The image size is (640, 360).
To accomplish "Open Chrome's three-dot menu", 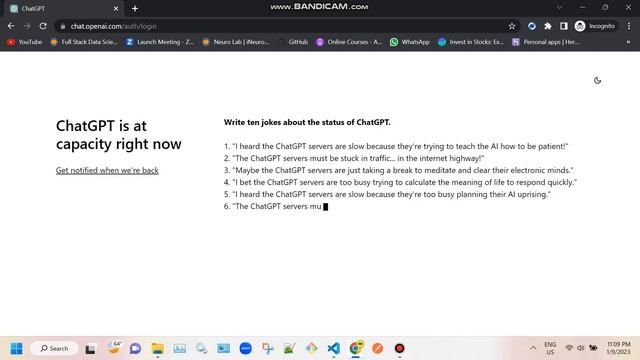I will [629, 26].
